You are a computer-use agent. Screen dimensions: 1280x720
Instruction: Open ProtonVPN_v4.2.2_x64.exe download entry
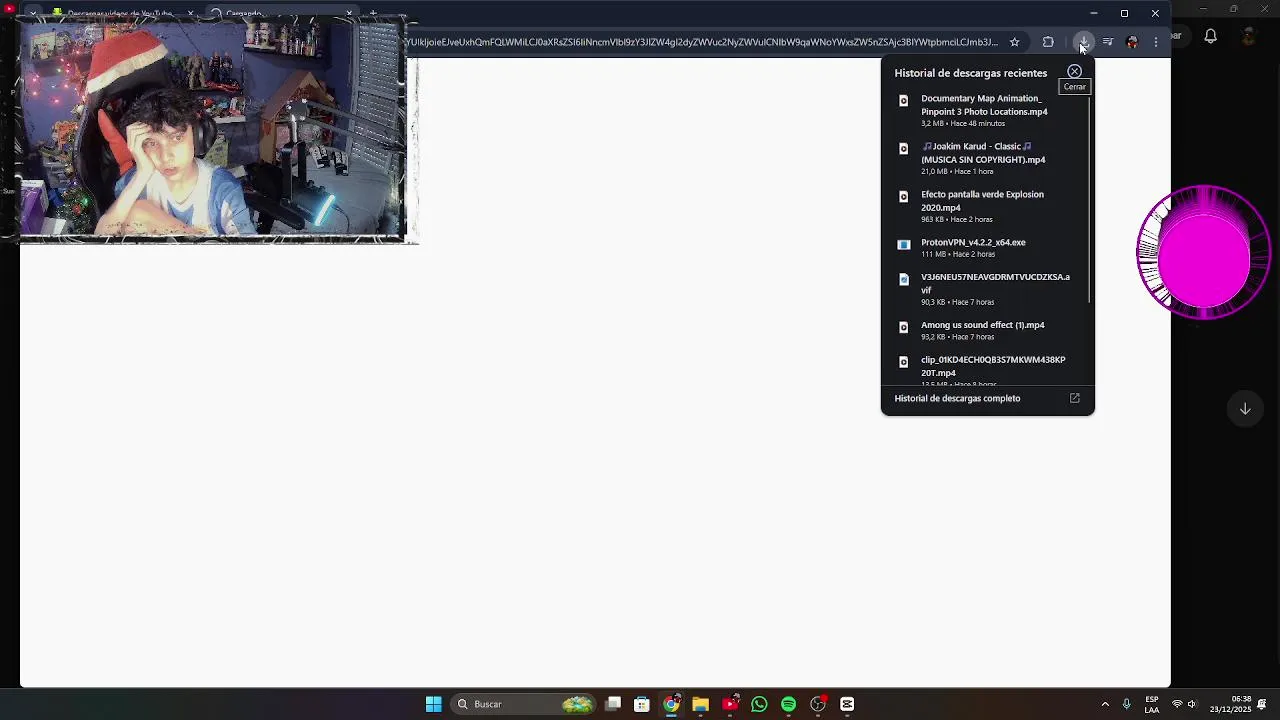[x=984, y=247]
